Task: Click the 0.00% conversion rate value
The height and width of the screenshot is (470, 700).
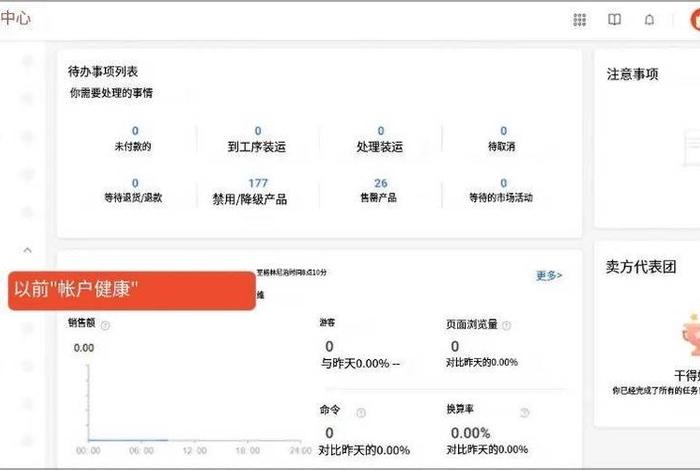Action: [x=471, y=433]
